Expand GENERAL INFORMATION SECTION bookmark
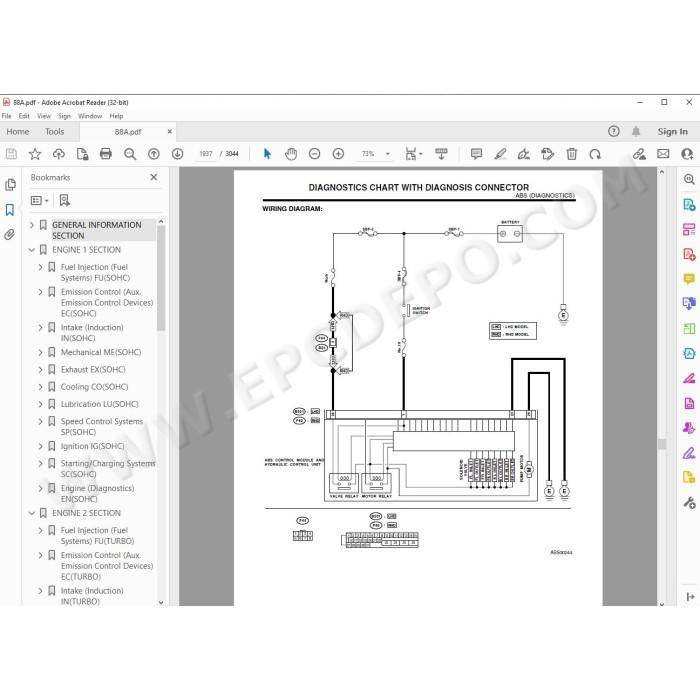This screenshot has height=700, width=700. [32, 225]
